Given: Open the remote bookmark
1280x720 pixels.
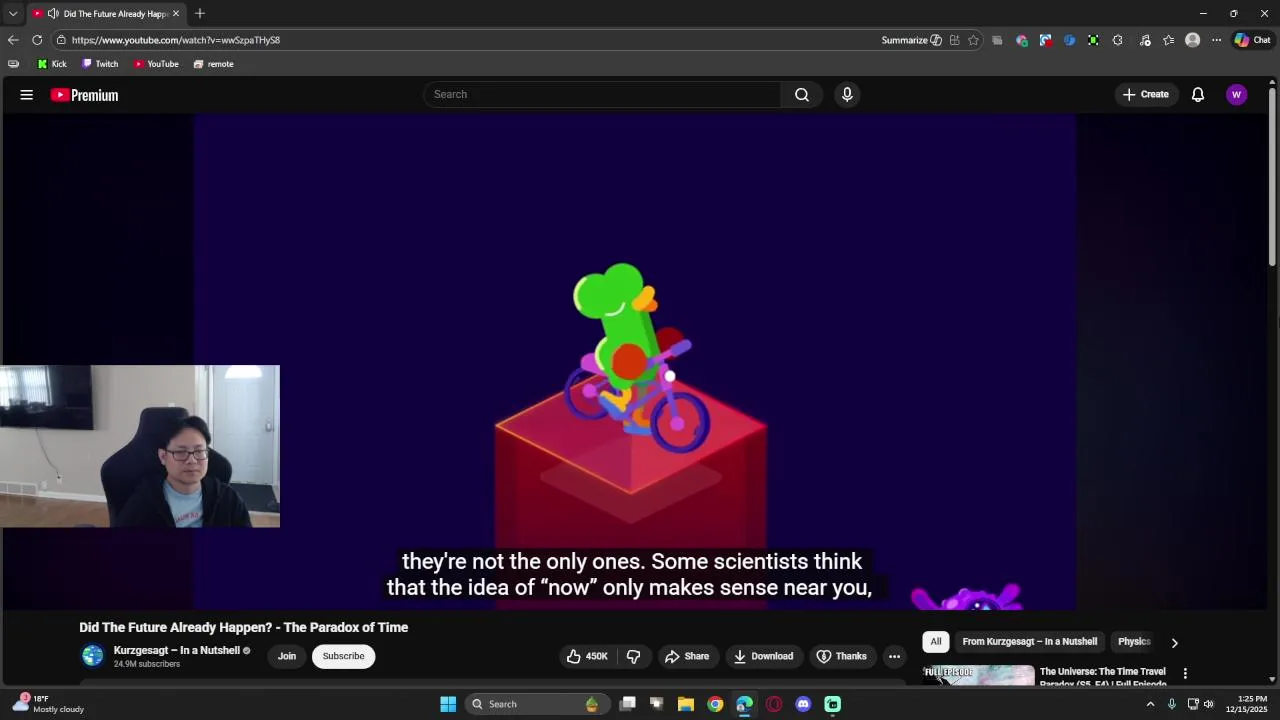Looking at the screenshot, I should point(213,64).
